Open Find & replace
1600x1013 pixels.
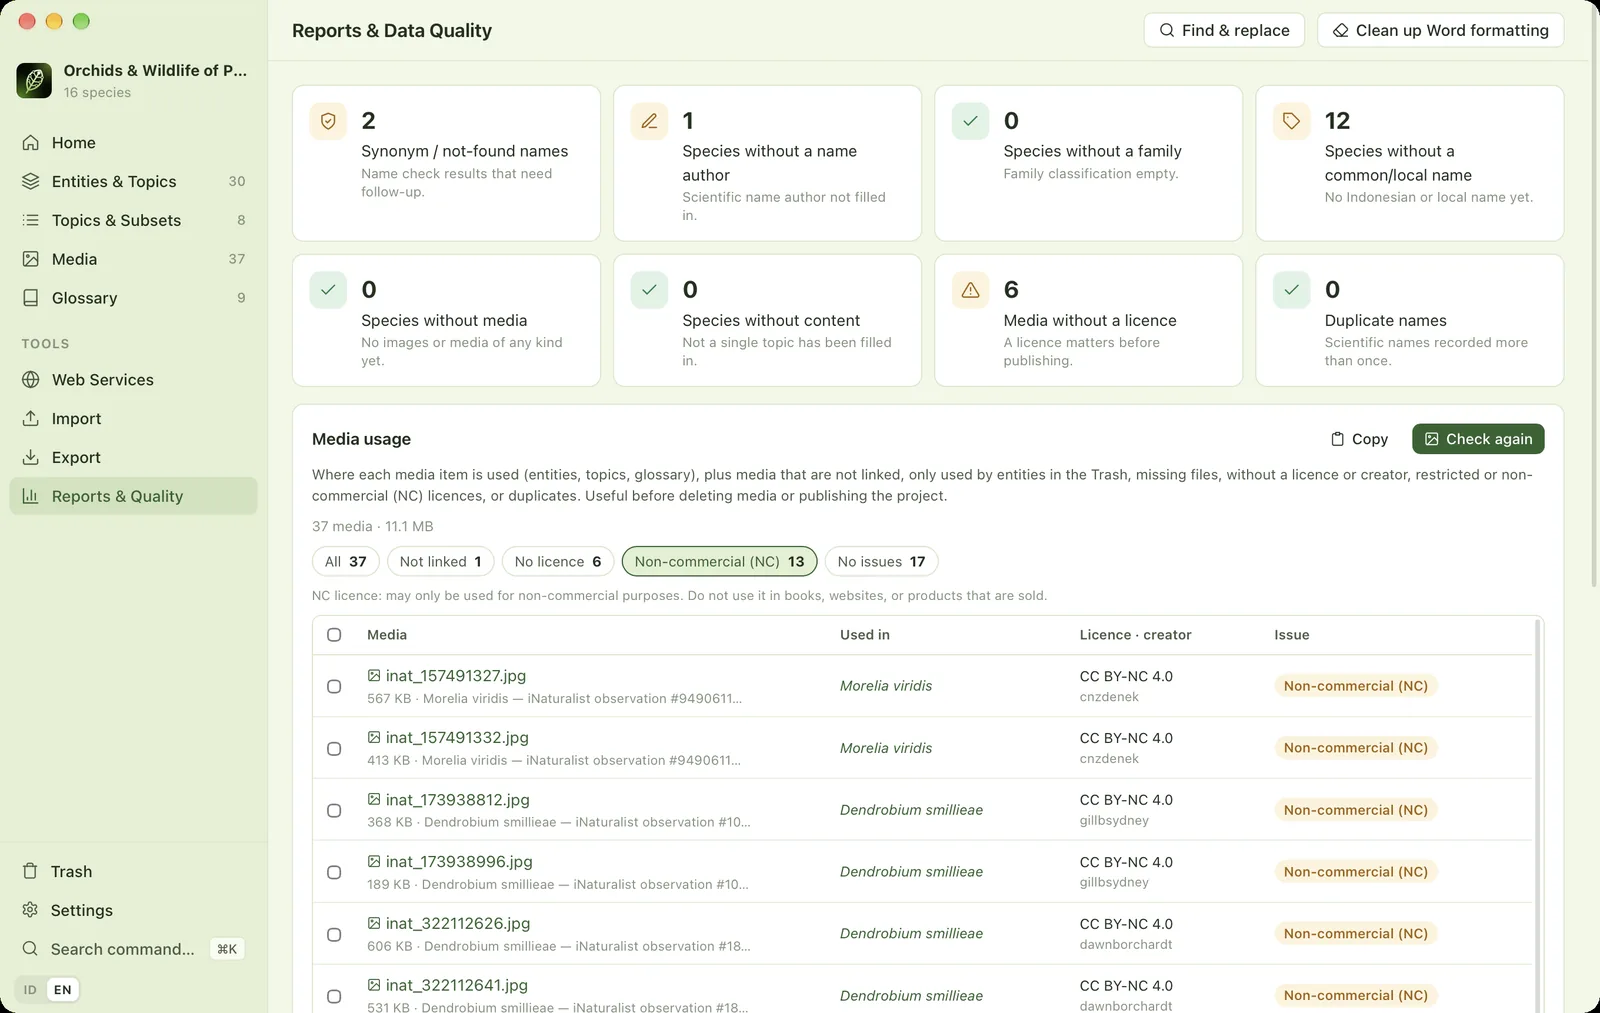1224,30
